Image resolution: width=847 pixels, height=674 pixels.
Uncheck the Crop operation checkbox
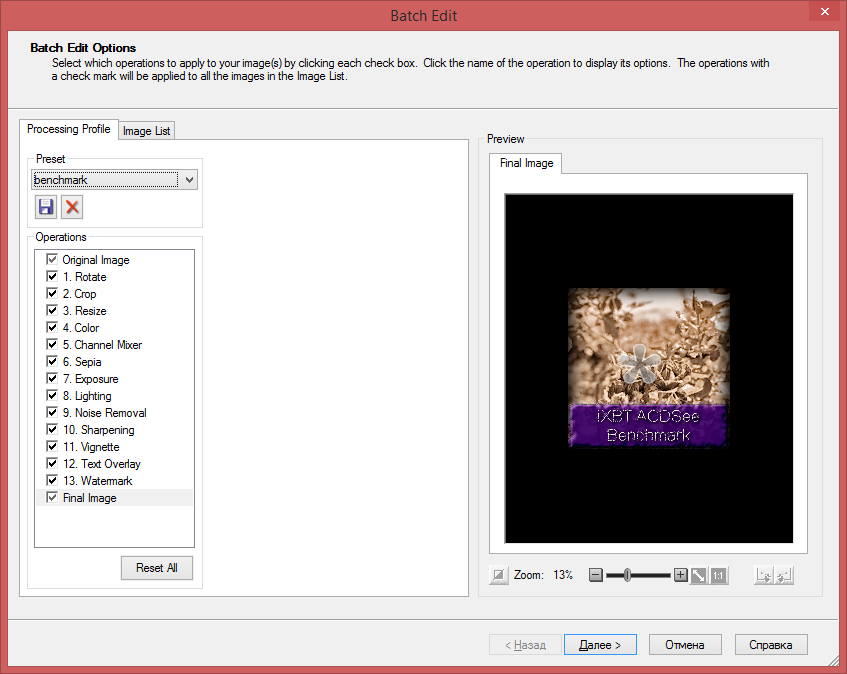point(52,293)
